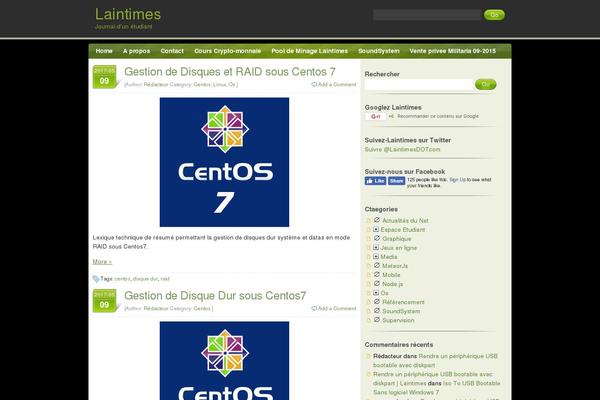Viewport: 600px width, 400px height.
Task: Click raid tag link
Action: point(165,279)
